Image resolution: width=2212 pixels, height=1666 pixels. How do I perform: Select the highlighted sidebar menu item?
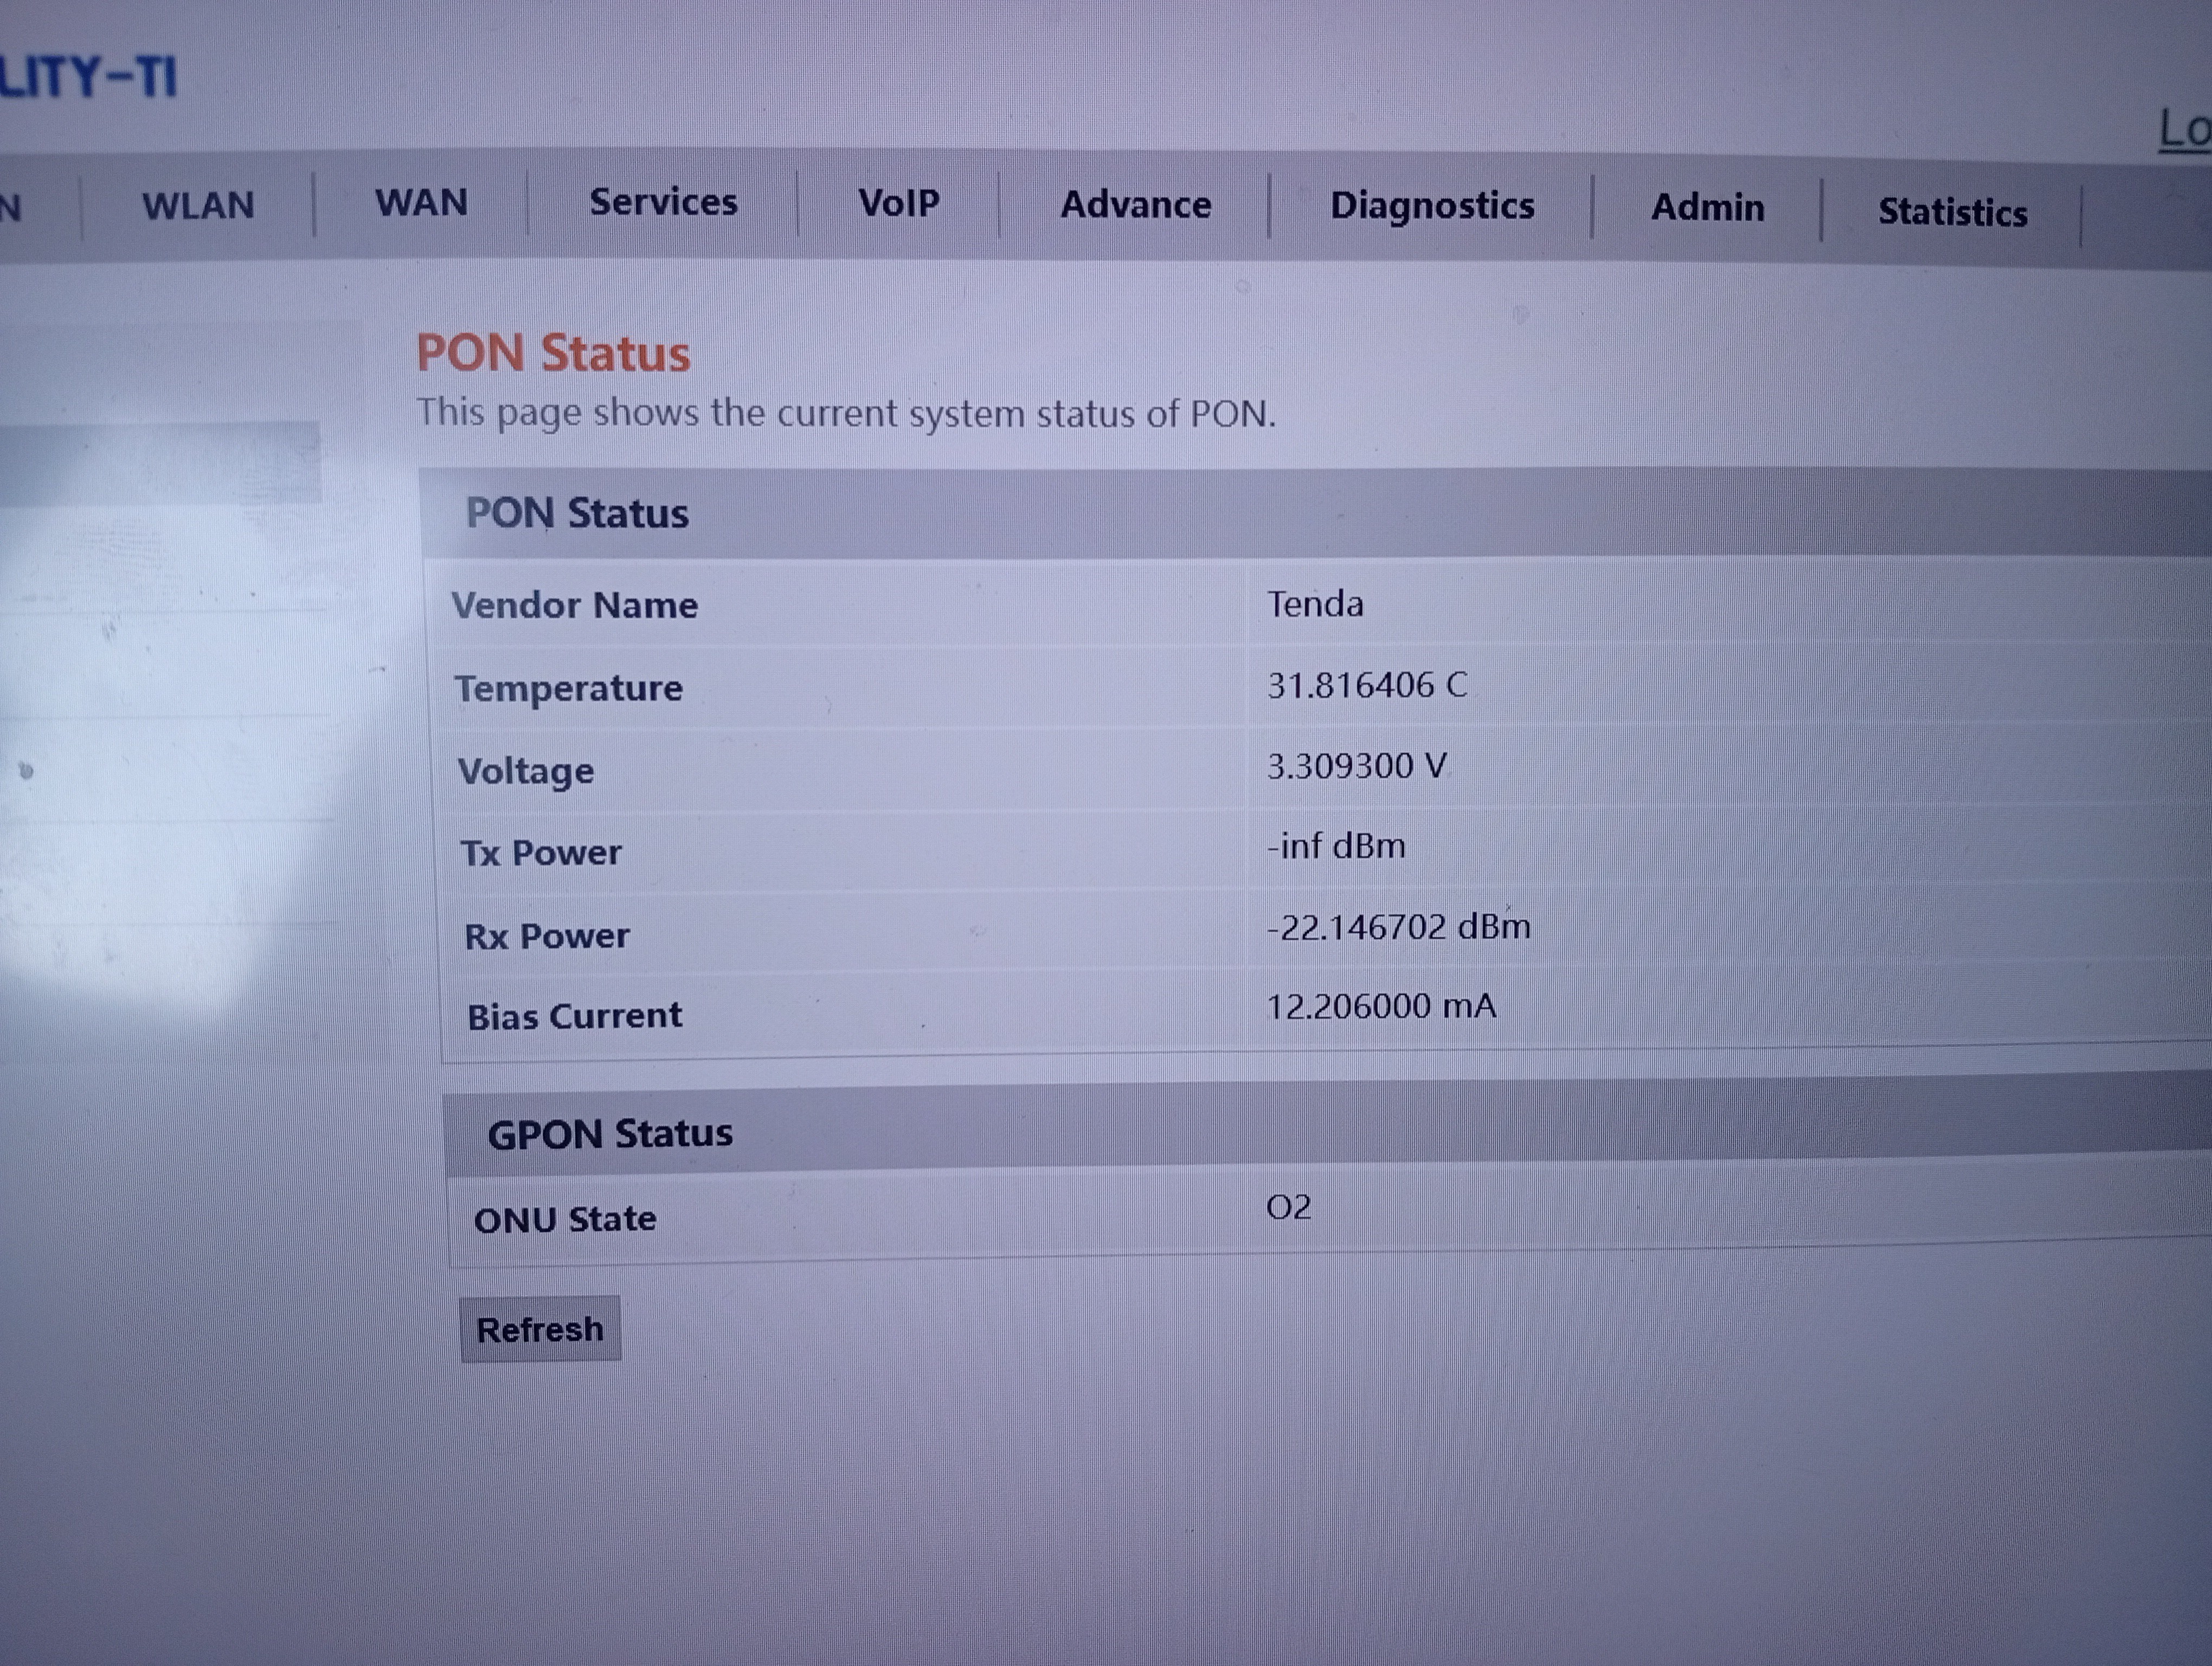(160, 462)
